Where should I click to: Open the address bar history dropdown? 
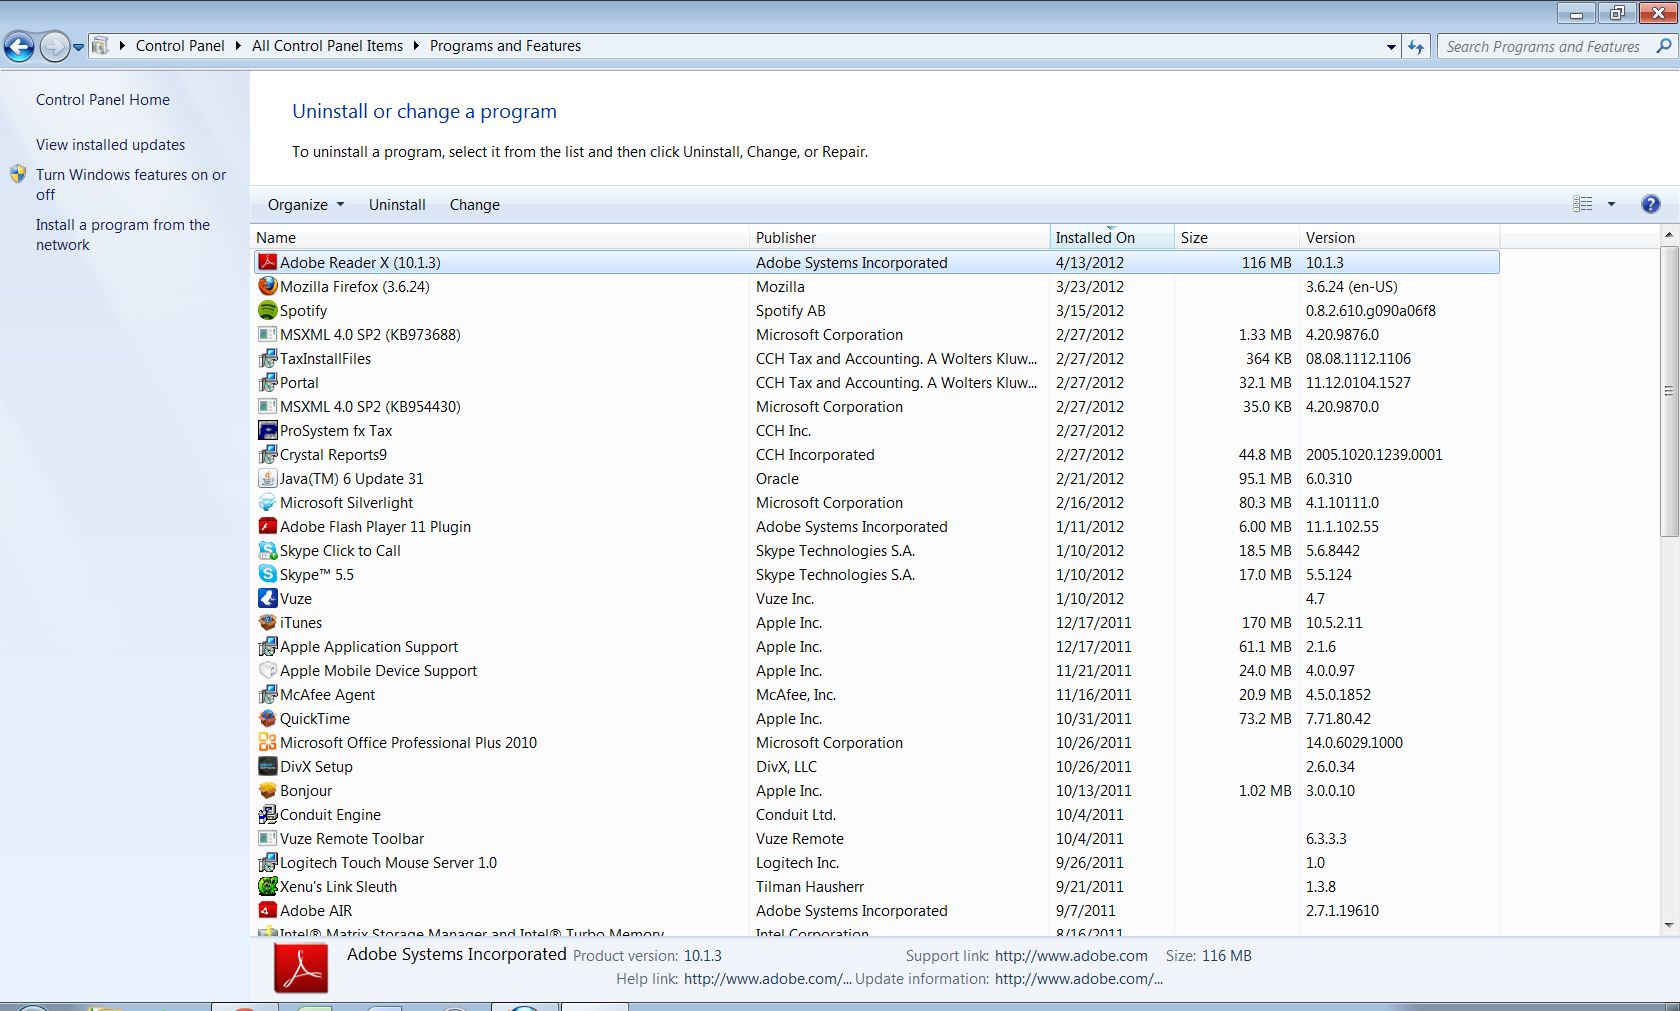(x=1391, y=47)
